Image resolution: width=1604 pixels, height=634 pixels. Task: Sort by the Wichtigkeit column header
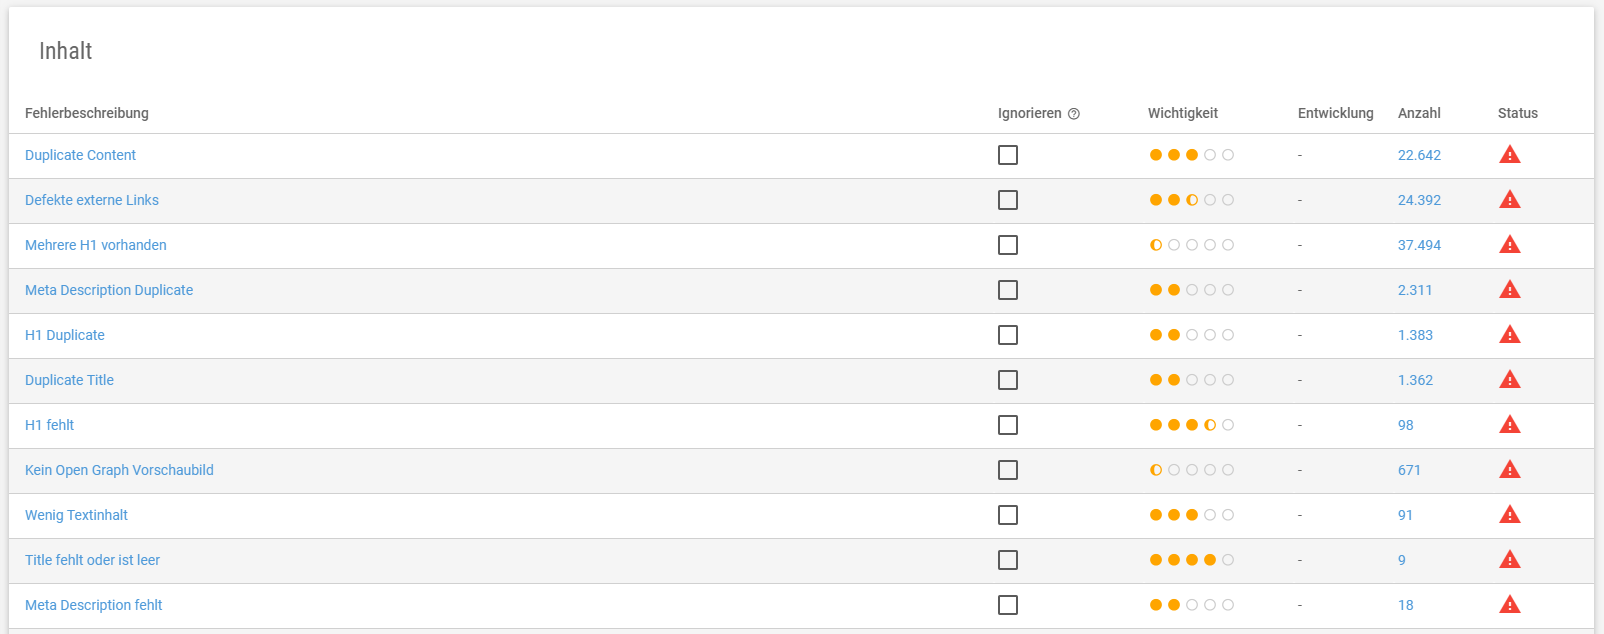(x=1183, y=113)
